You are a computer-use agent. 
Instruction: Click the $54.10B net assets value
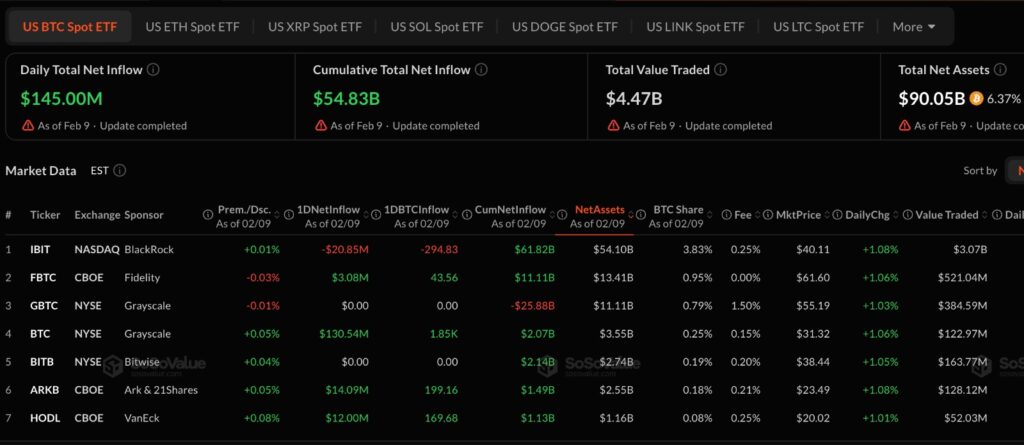pyautogui.click(x=613, y=250)
